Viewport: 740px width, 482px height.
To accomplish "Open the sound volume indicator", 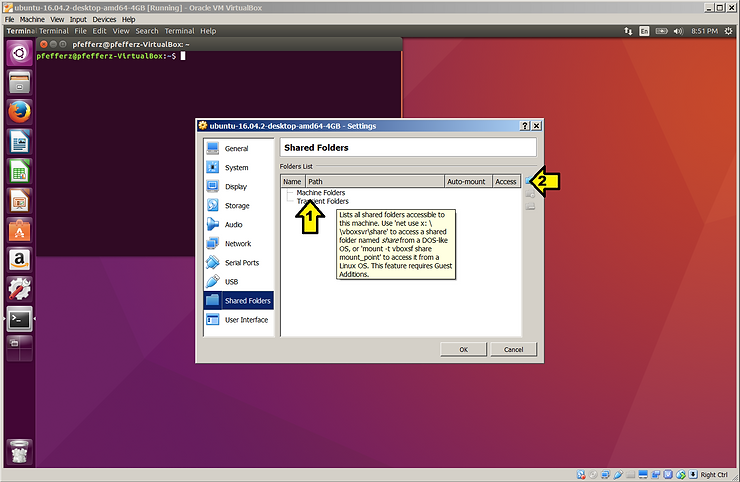I will click(678, 31).
